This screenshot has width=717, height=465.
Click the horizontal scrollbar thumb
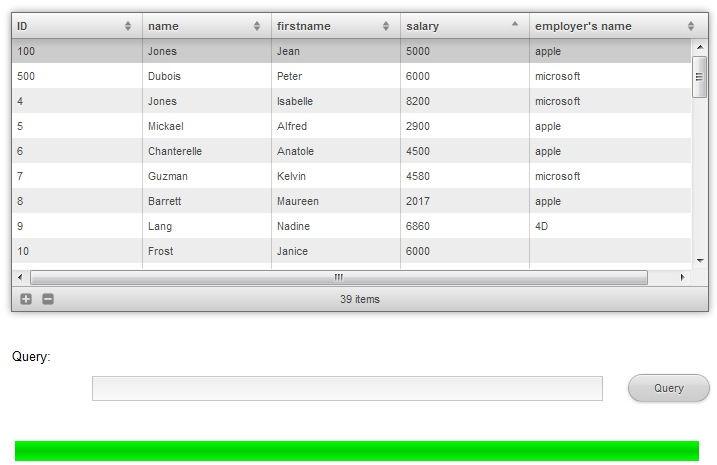[x=338, y=277]
